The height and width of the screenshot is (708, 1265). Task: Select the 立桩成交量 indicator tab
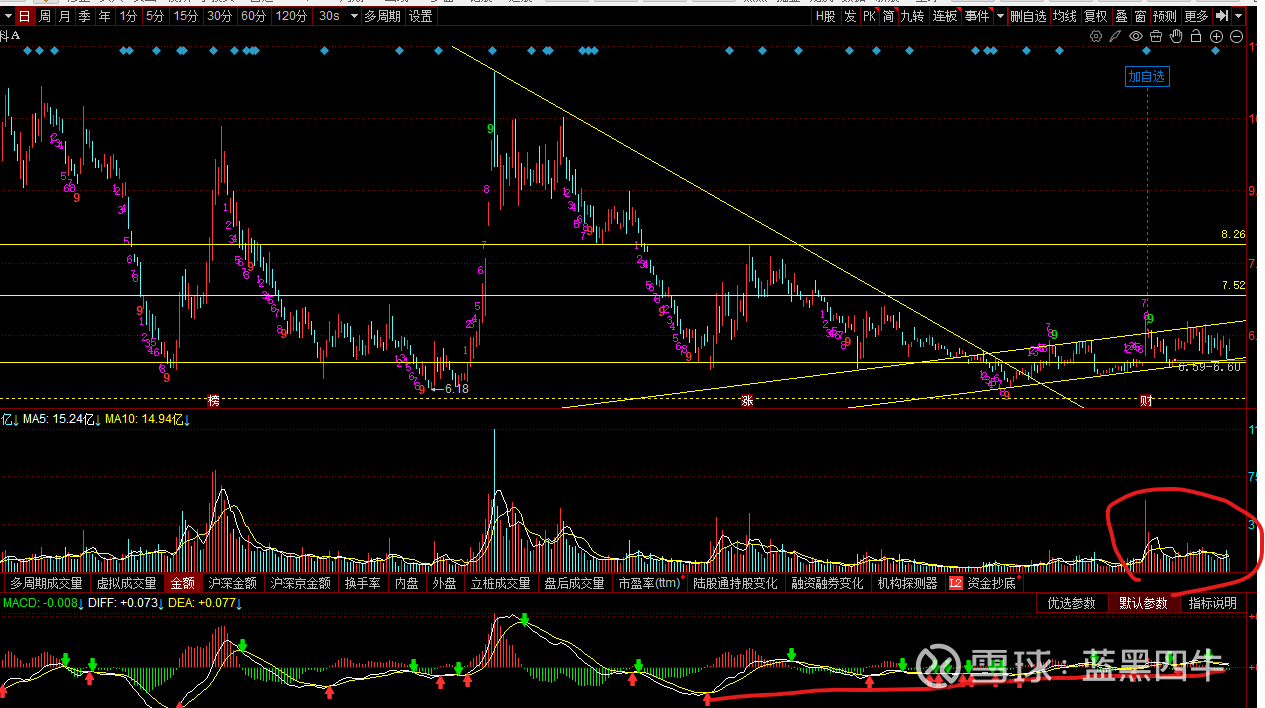point(501,583)
